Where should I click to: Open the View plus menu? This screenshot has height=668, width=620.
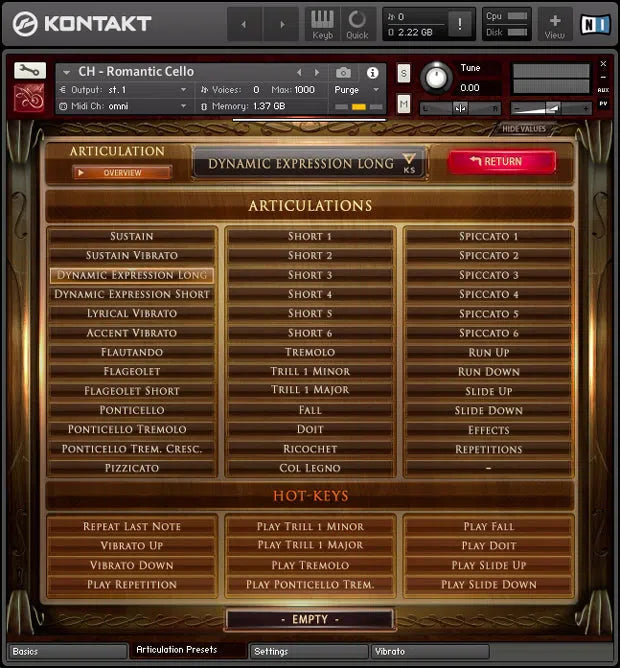554,24
